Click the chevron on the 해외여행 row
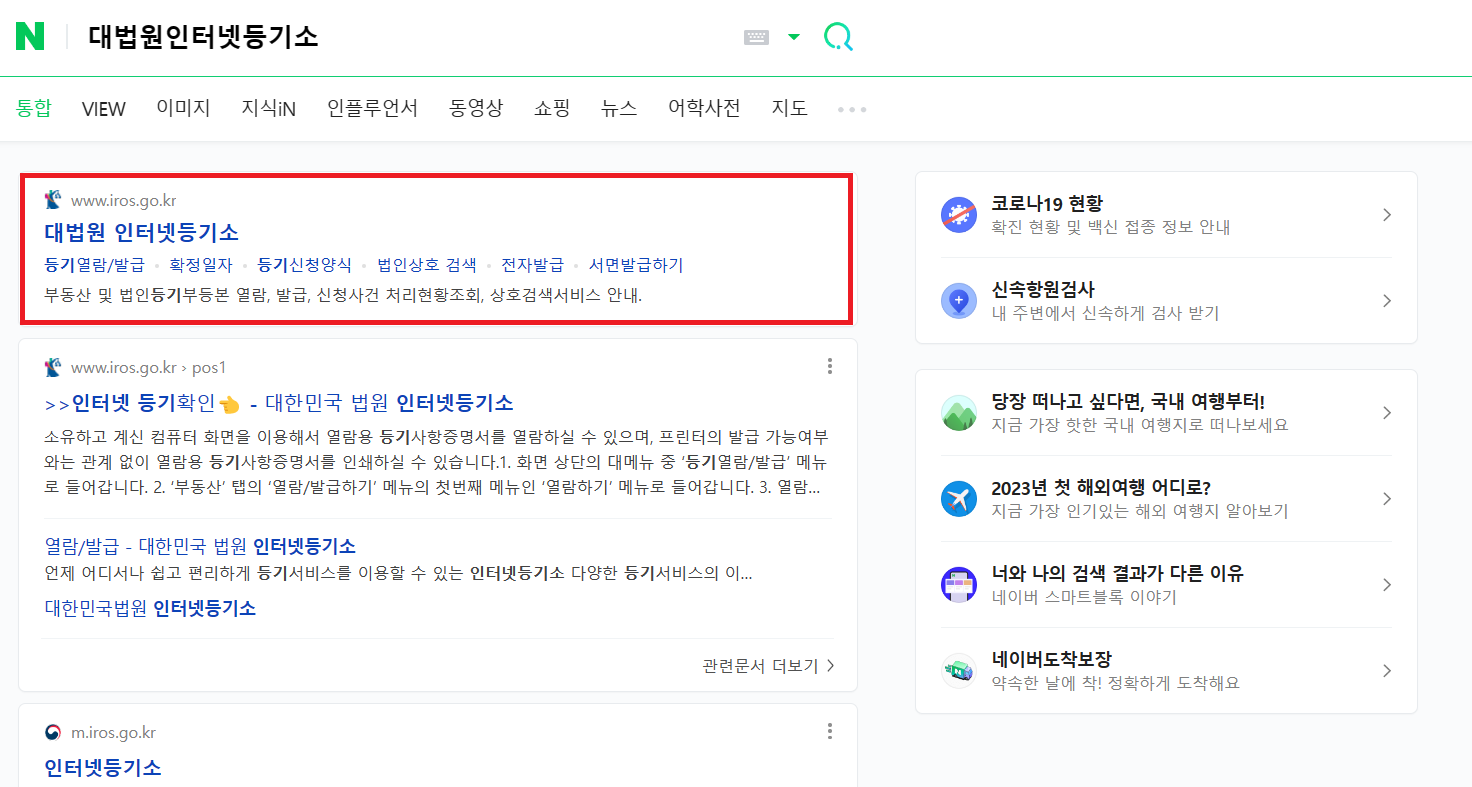Screen dimensions: 1472x787 [1386, 499]
